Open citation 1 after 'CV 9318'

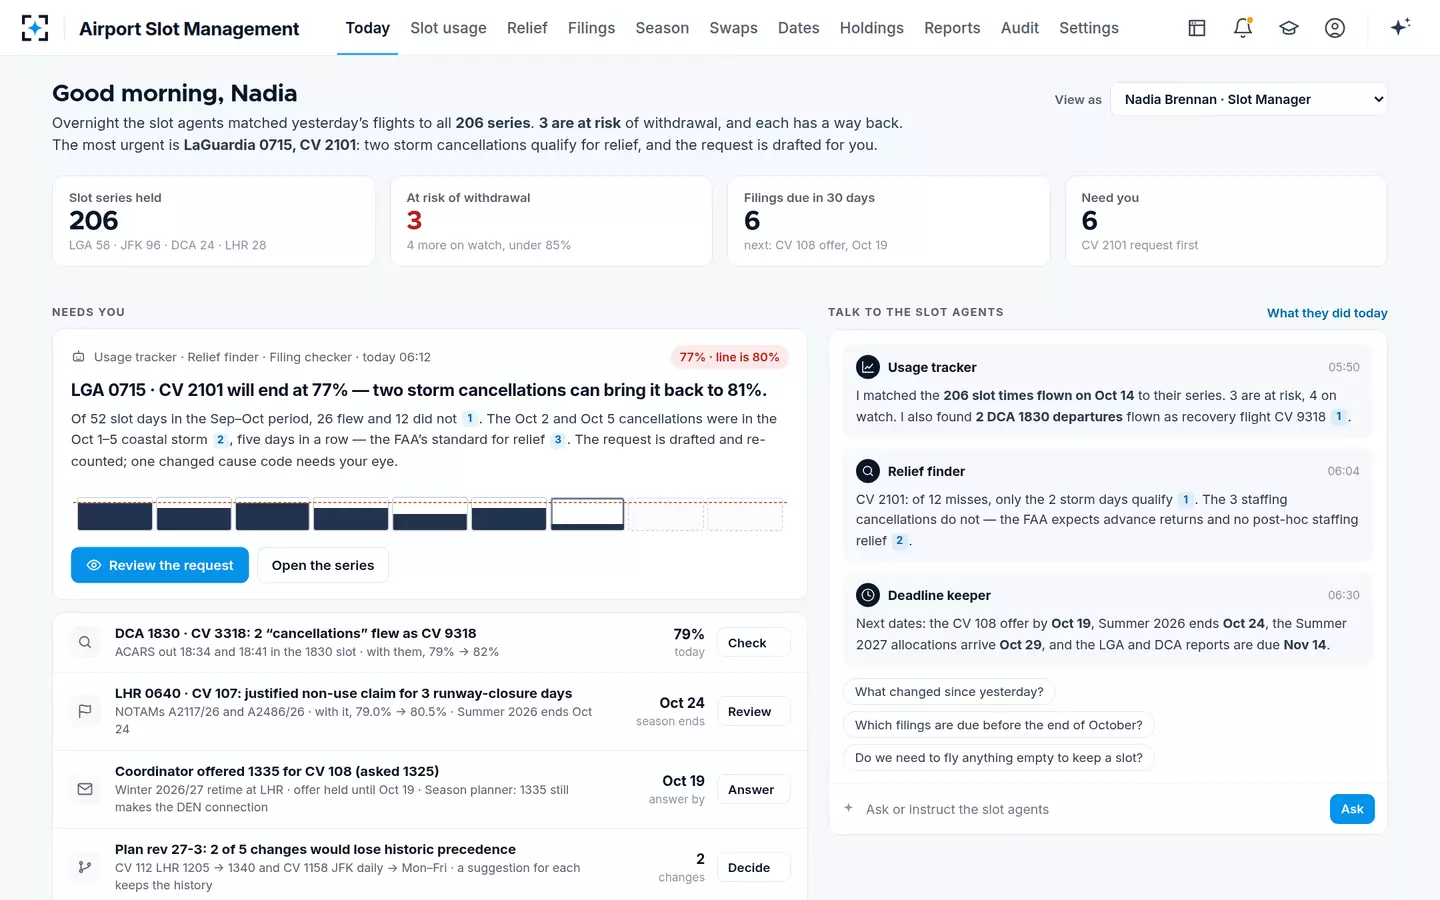pyautogui.click(x=1338, y=417)
